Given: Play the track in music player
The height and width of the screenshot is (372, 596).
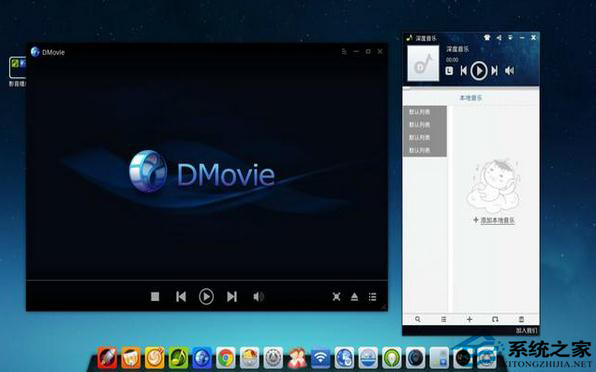Looking at the screenshot, I should click(x=479, y=71).
